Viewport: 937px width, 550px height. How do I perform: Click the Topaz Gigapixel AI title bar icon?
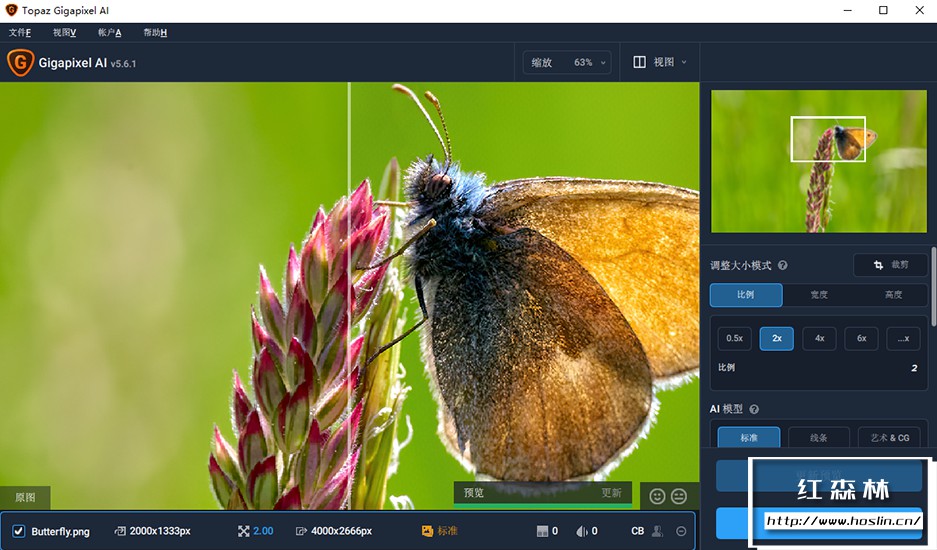coord(11,10)
